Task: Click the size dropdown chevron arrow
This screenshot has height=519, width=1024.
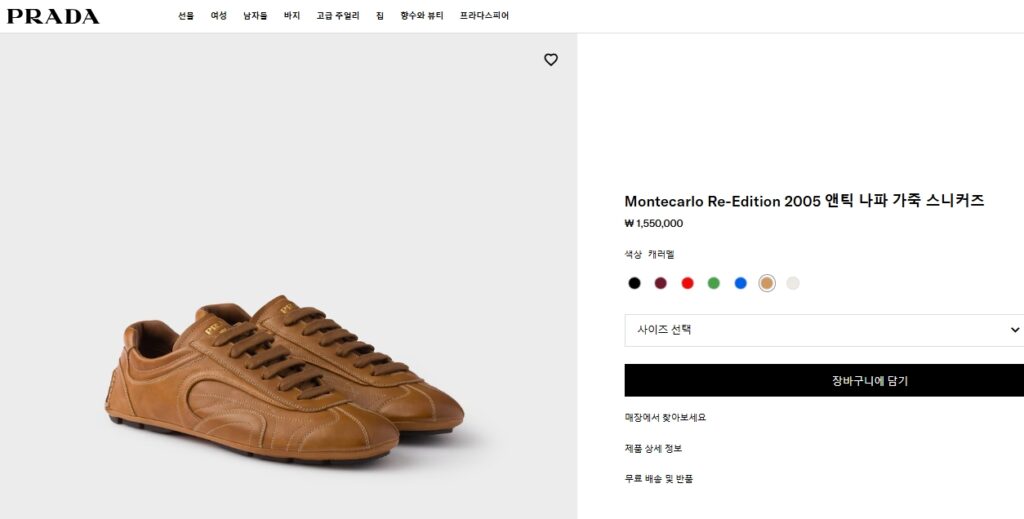Action: click(x=1014, y=330)
